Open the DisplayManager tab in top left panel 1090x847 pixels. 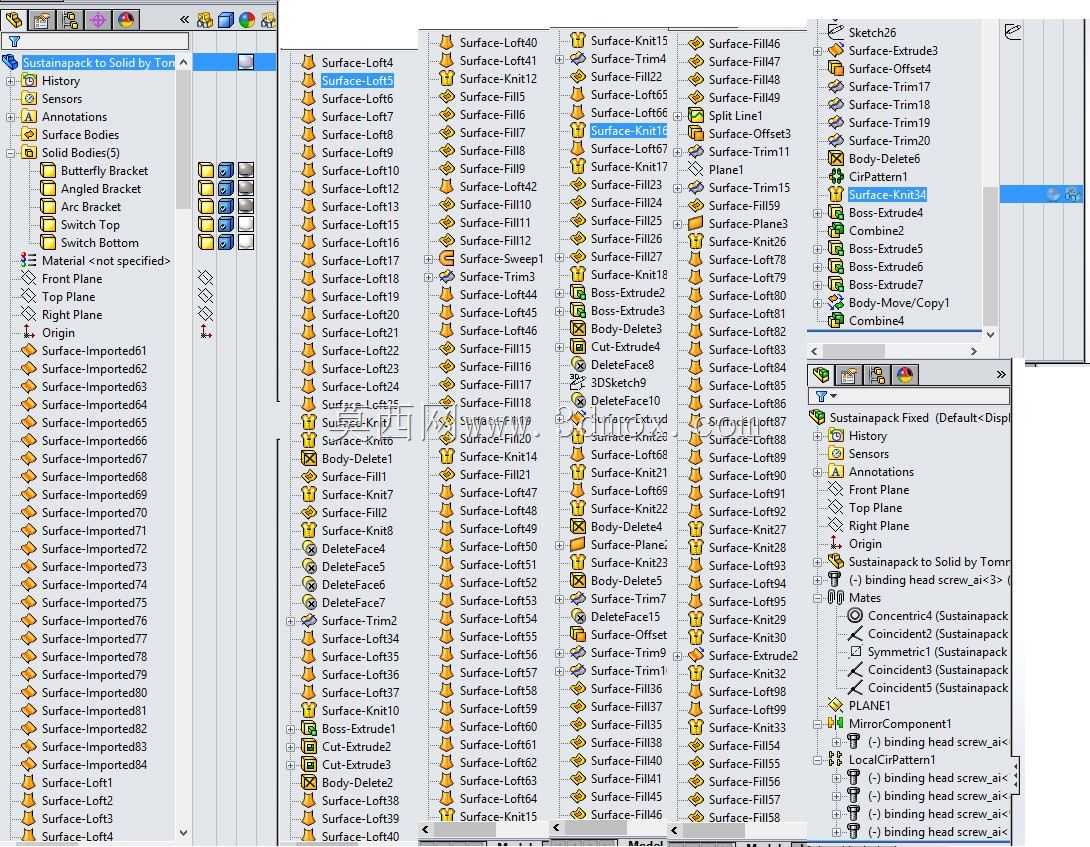(x=126, y=19)
